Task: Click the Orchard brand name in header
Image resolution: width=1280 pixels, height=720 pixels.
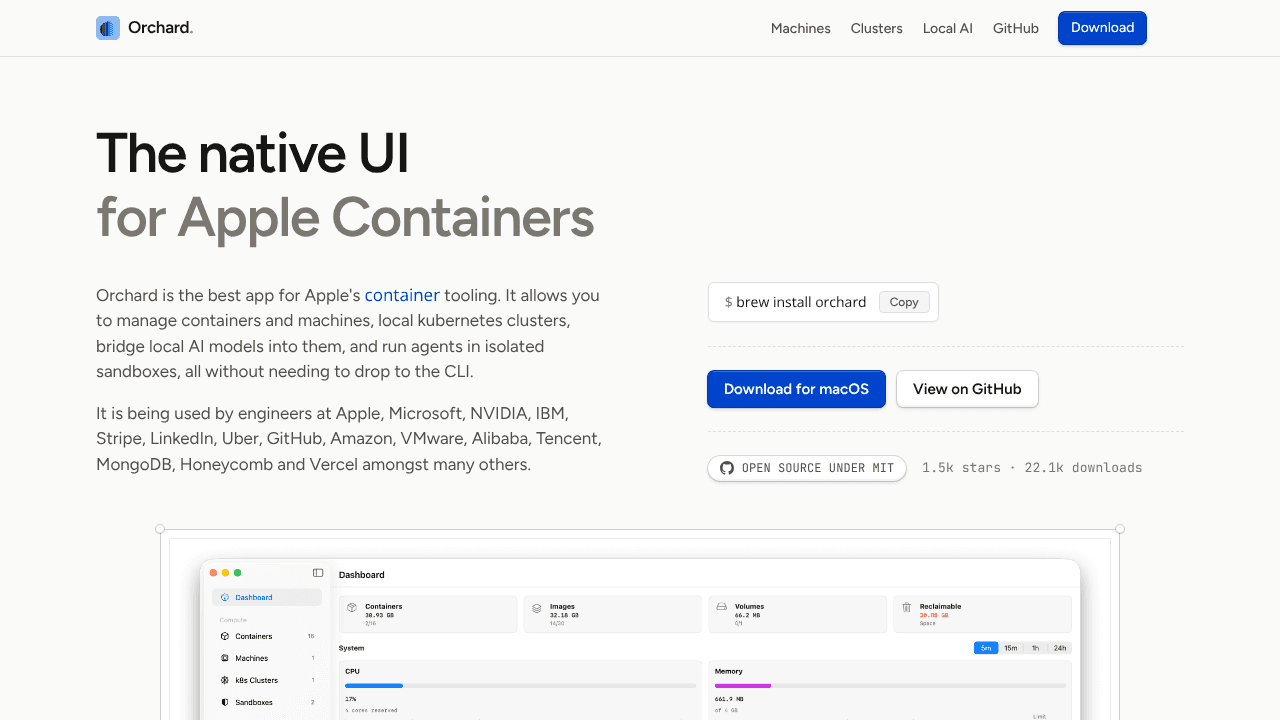Action: [160, 28]
